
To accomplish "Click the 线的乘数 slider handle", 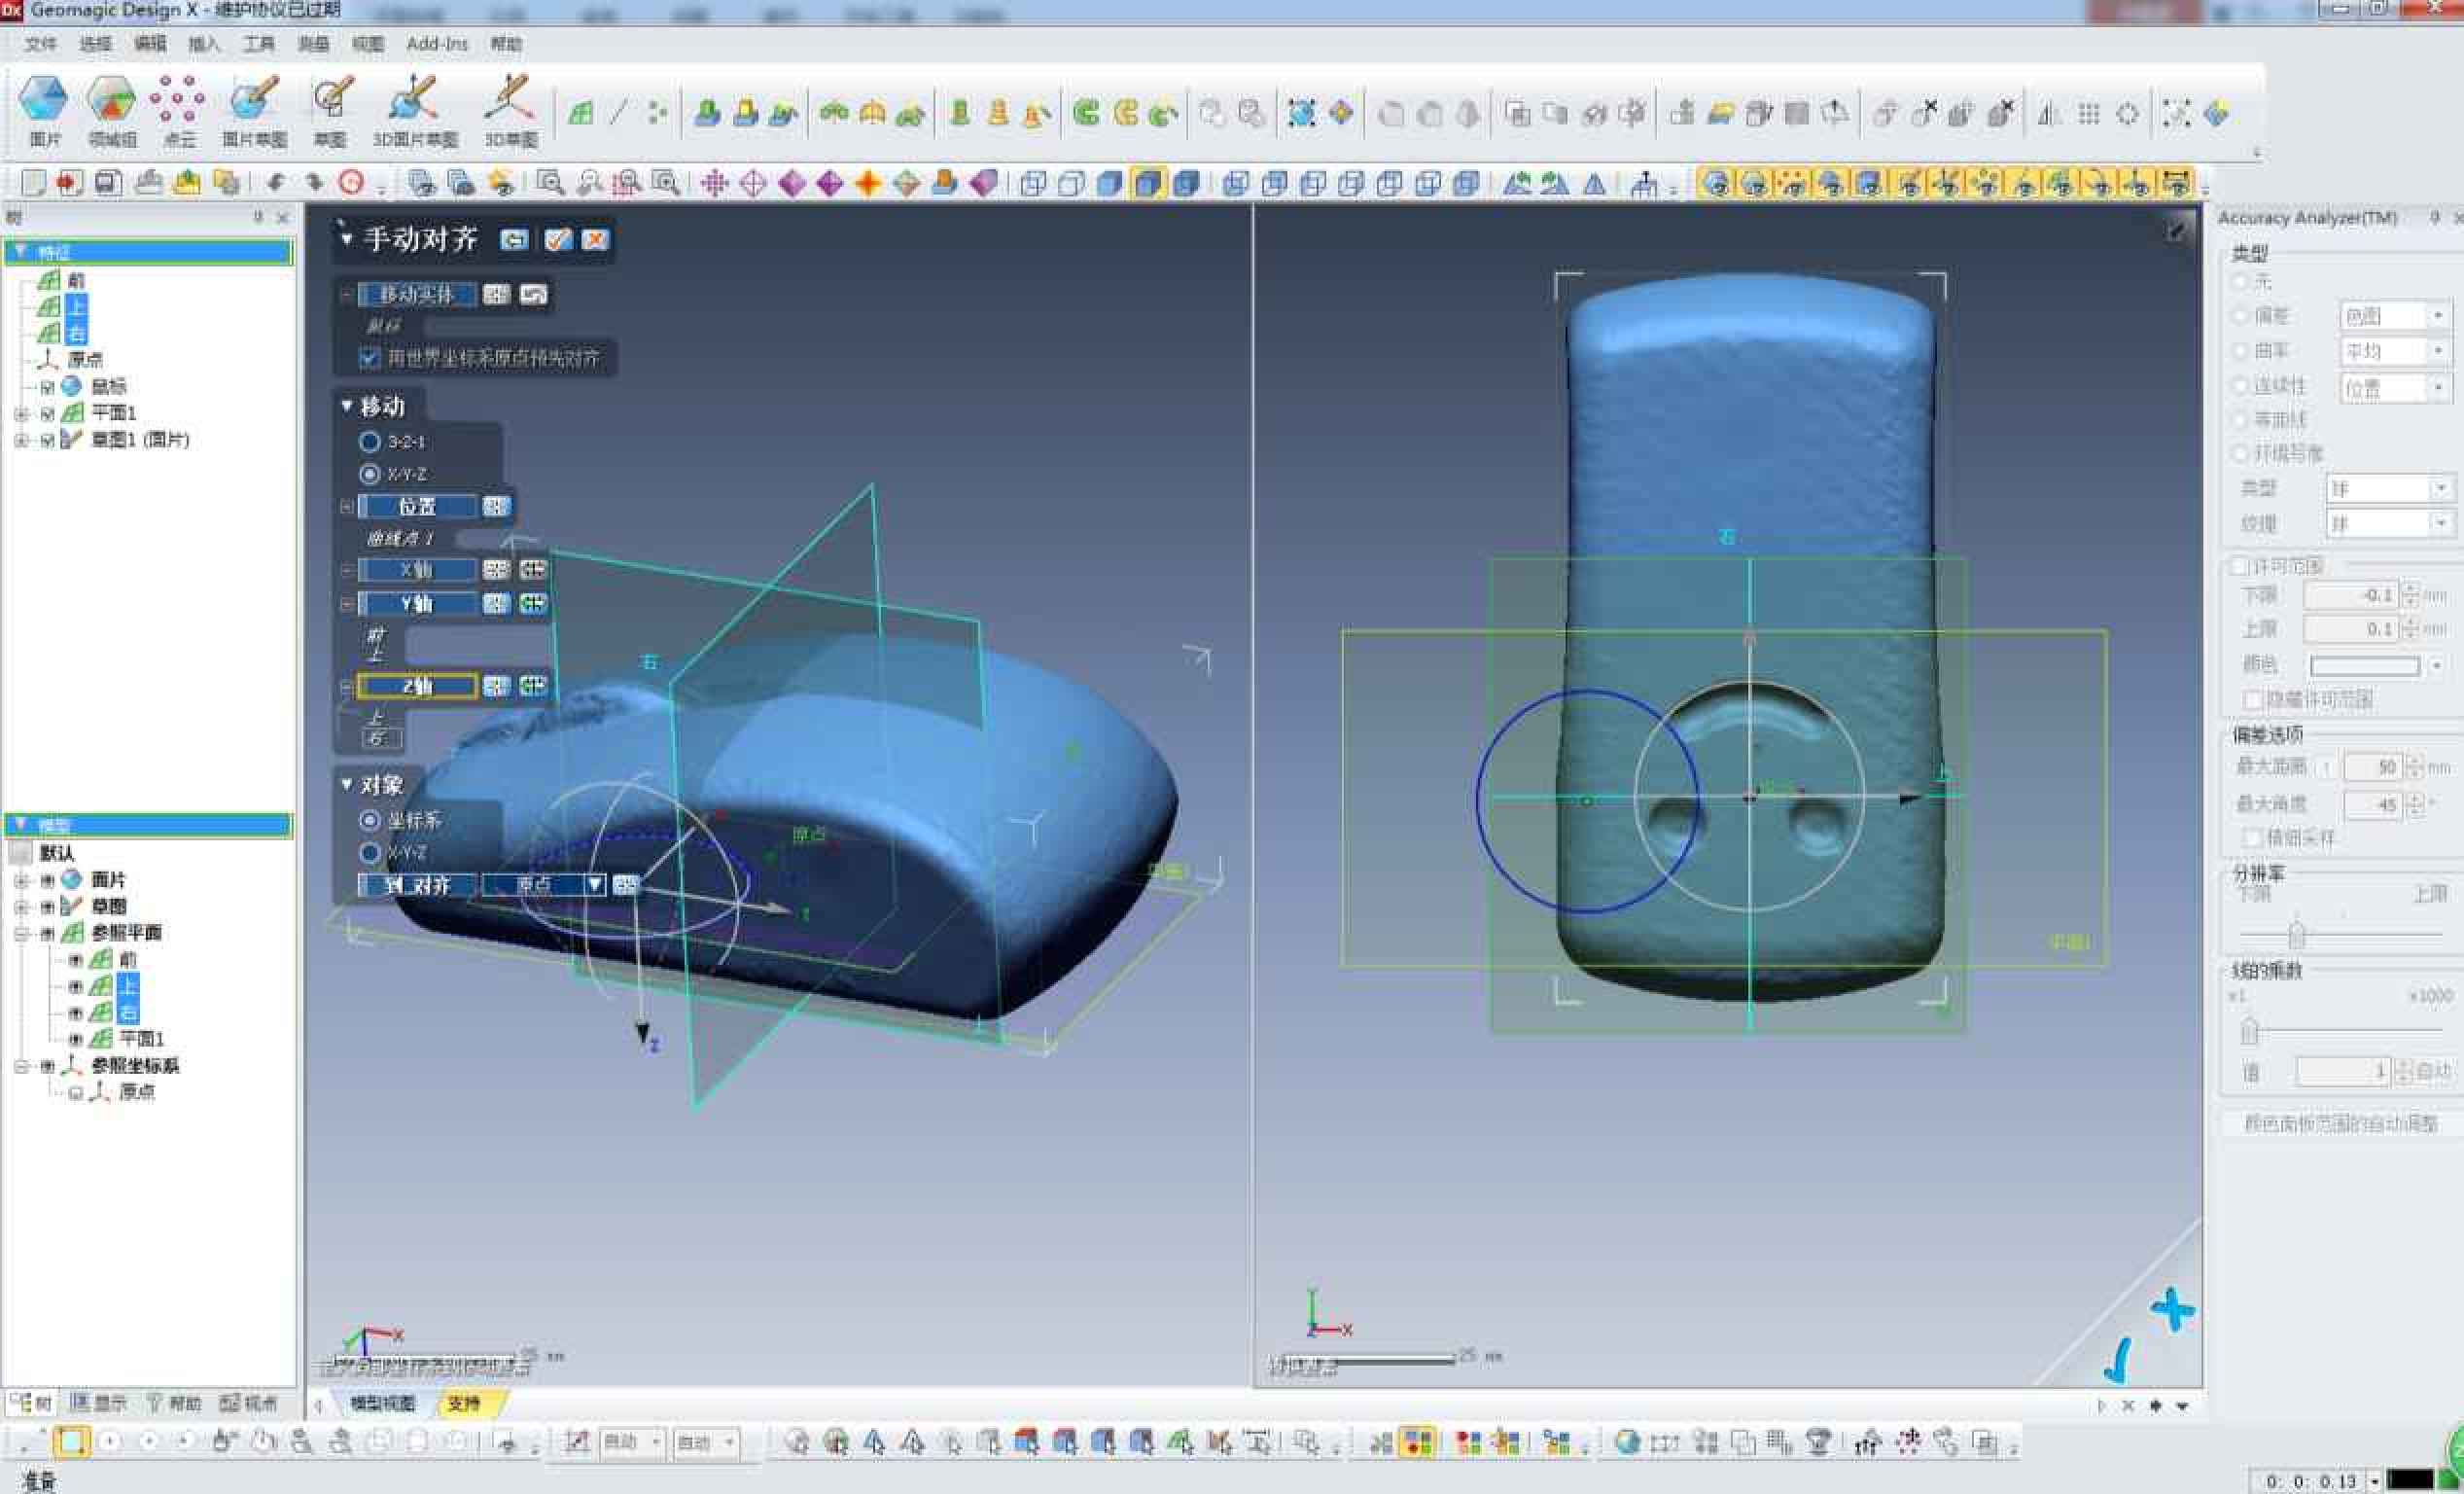I will (x=2249, y=1029).
